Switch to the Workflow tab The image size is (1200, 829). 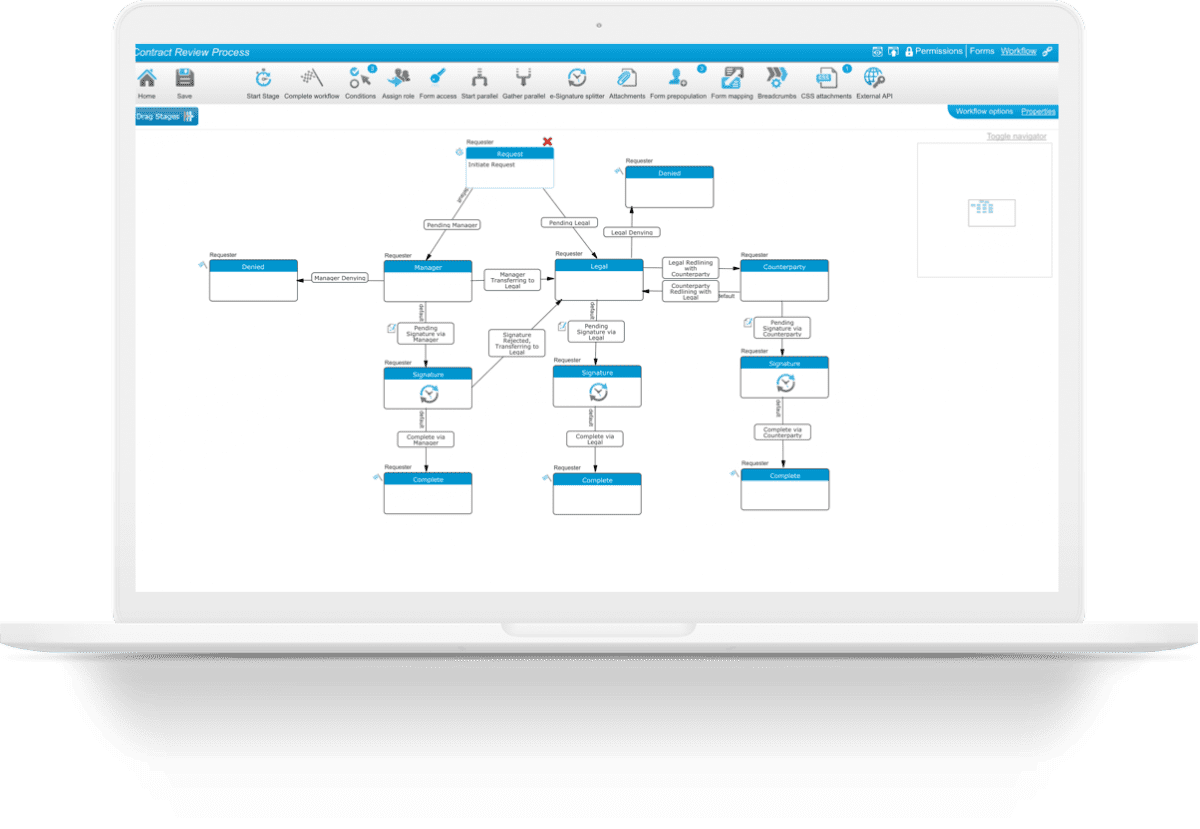tap(1017, 50)
